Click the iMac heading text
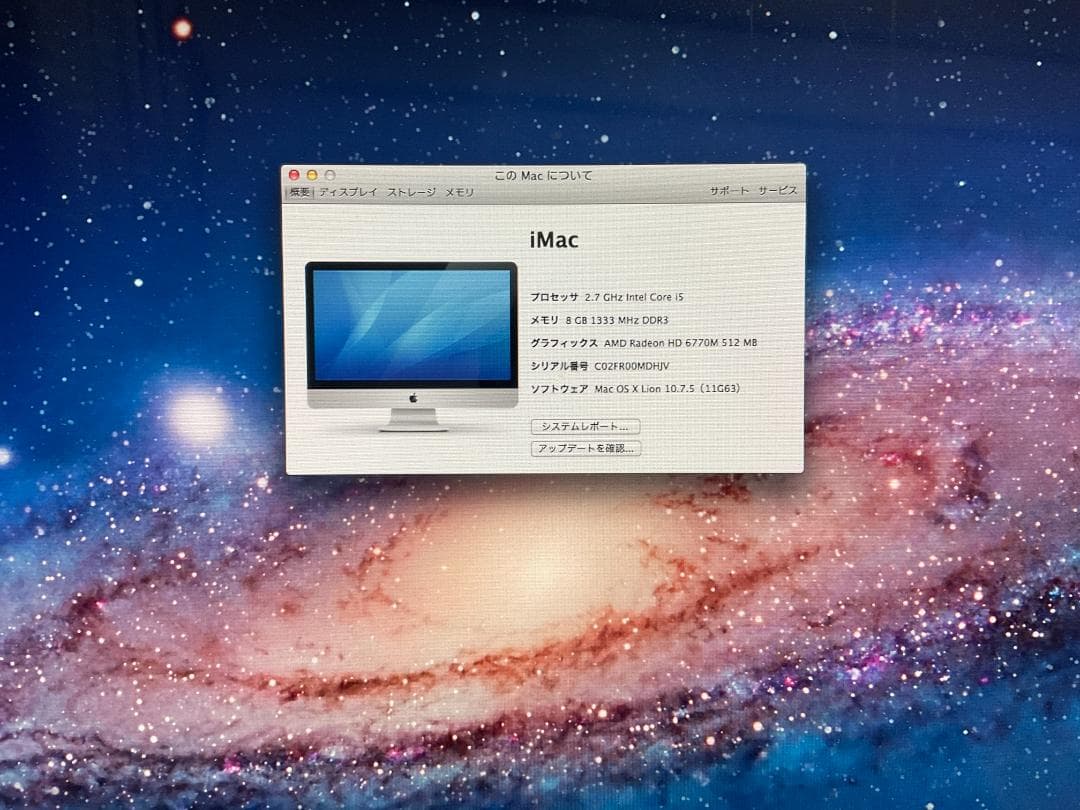1080x810 pixels. coord(554,240)
